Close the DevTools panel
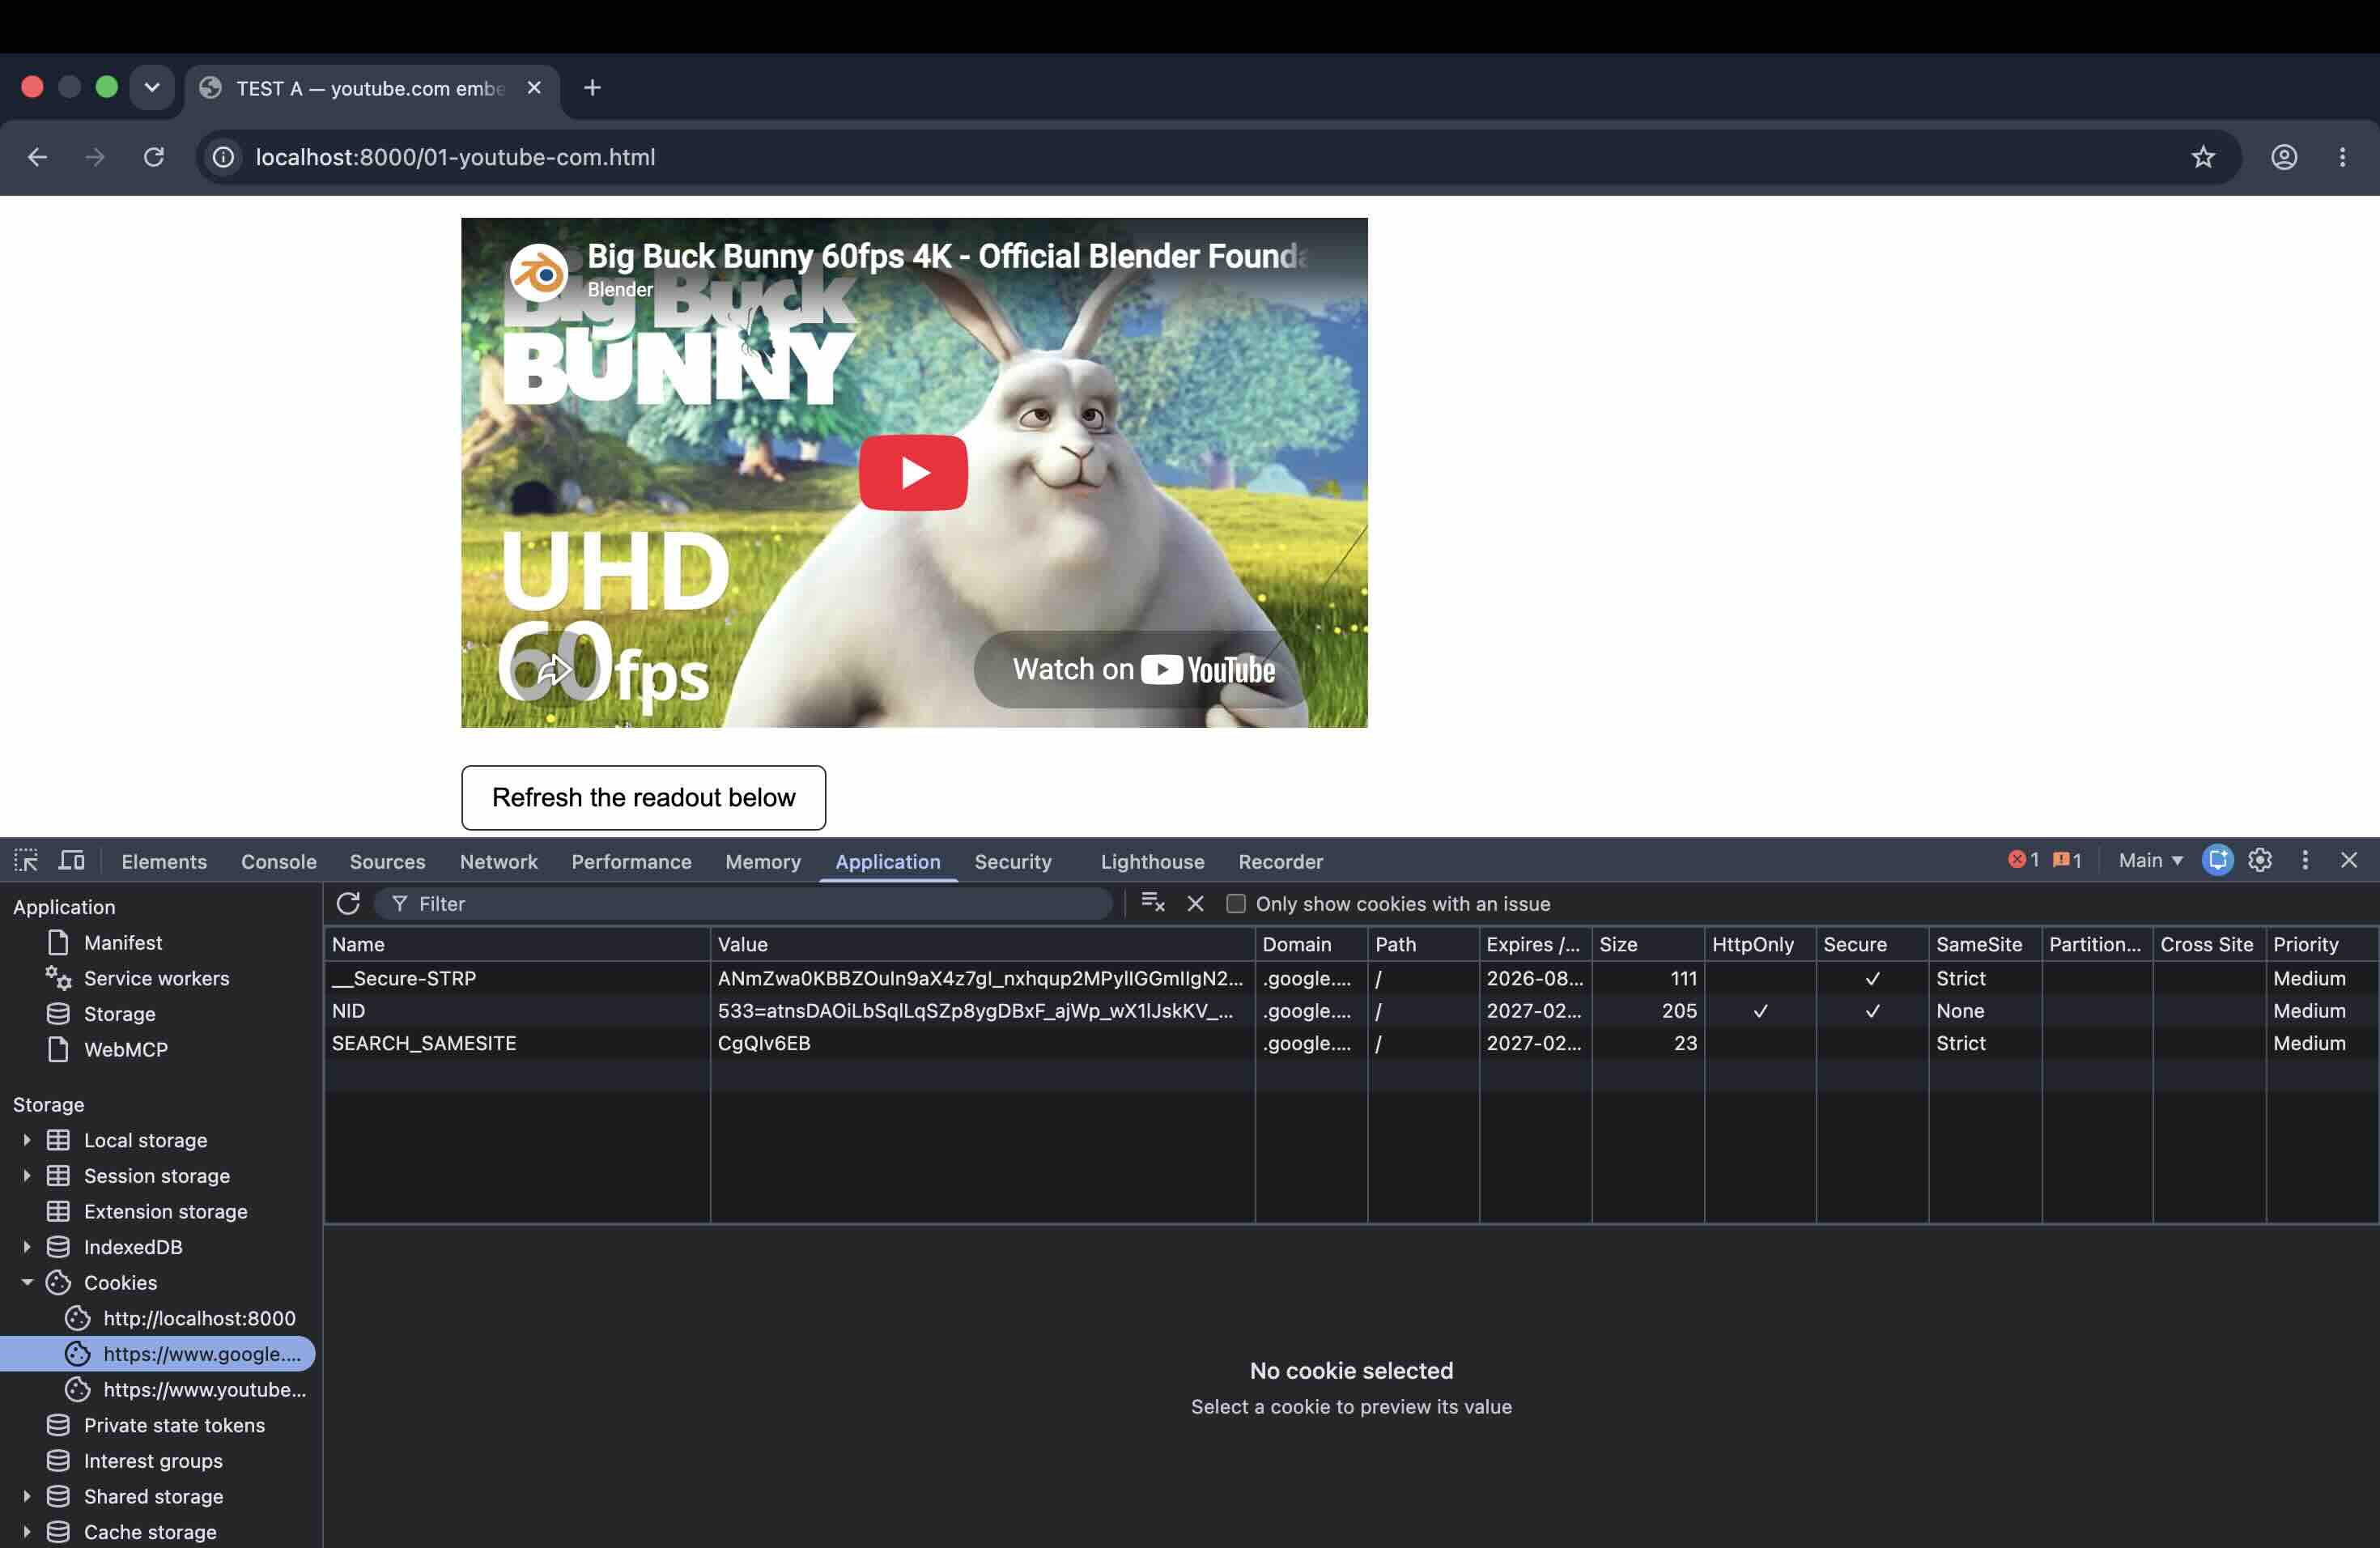 tap(2349, 860)
